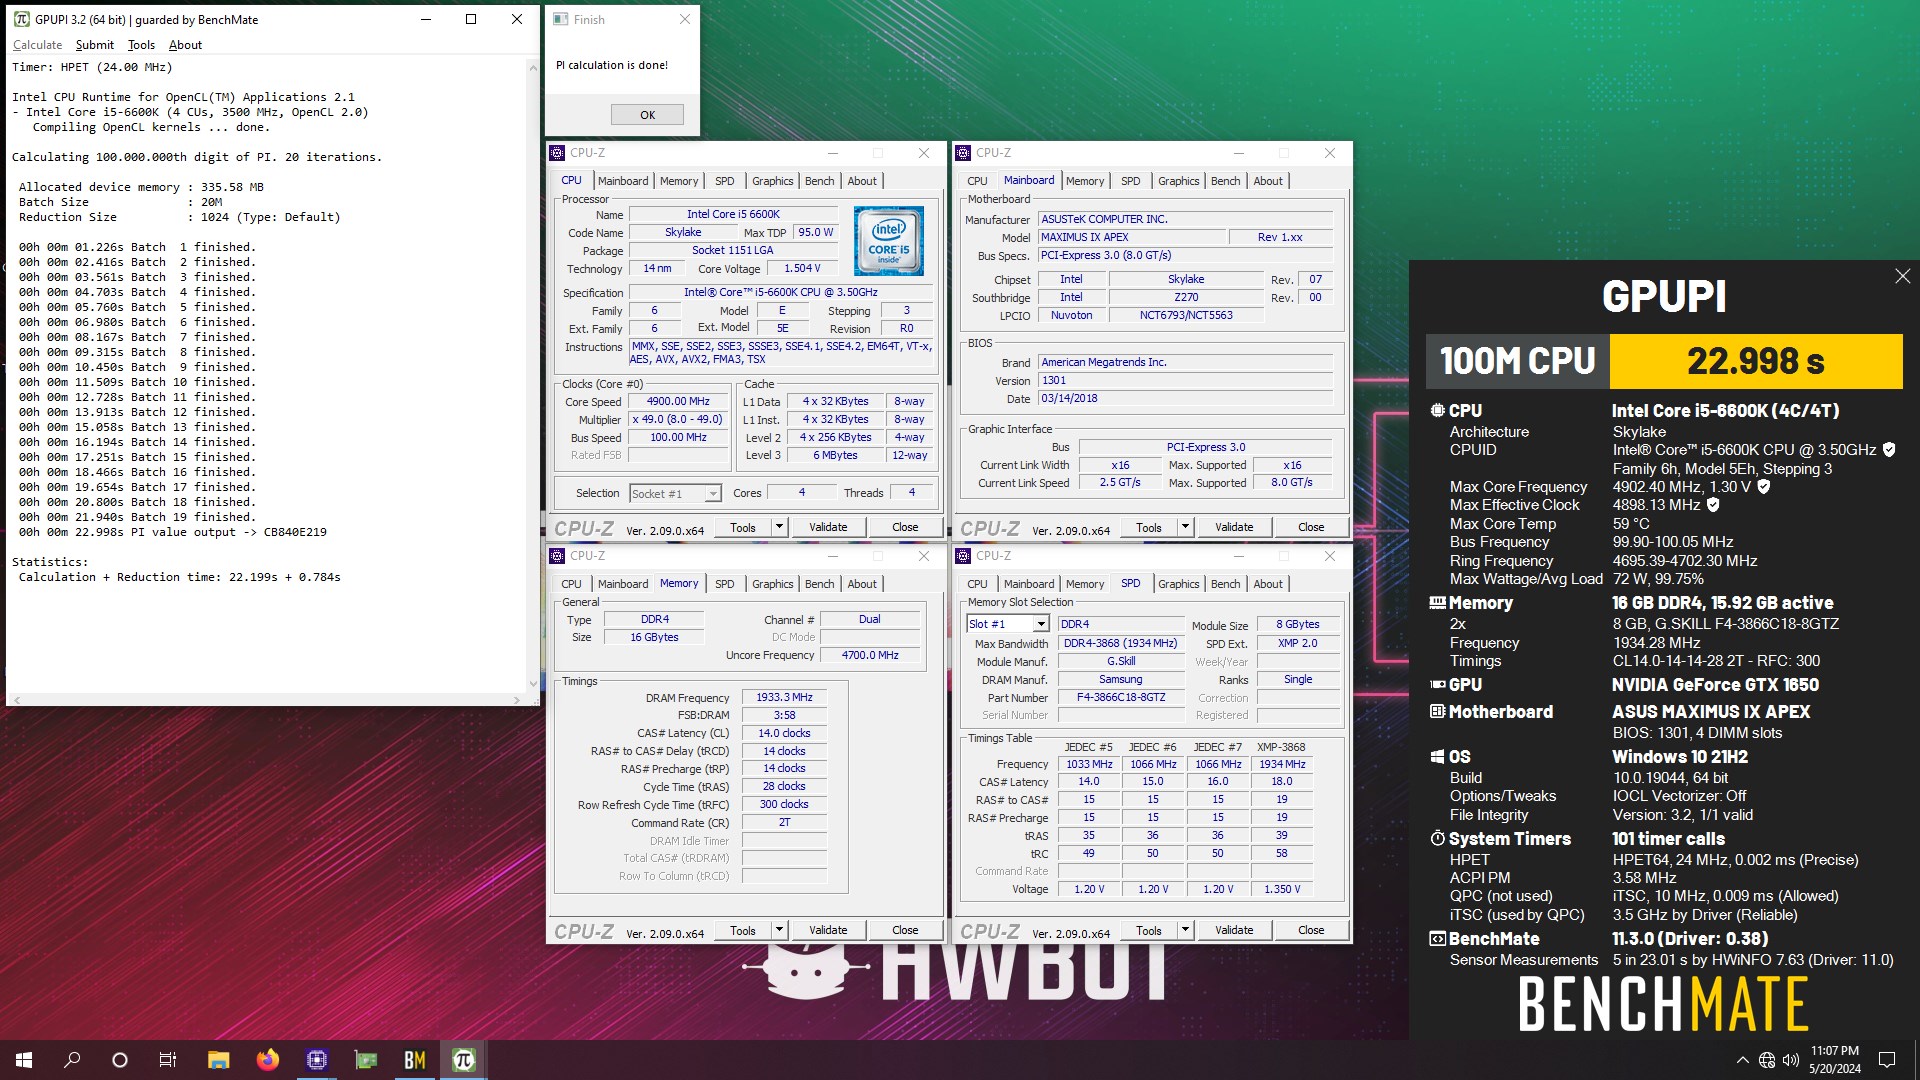
Task: Click the OS Windows icon in BenchMate overlay
Action: [1437, 757]
